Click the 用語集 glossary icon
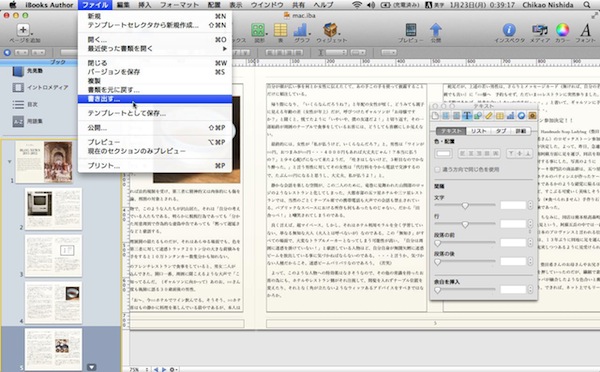This screenshot has width=600, height=372. (18, 121)
